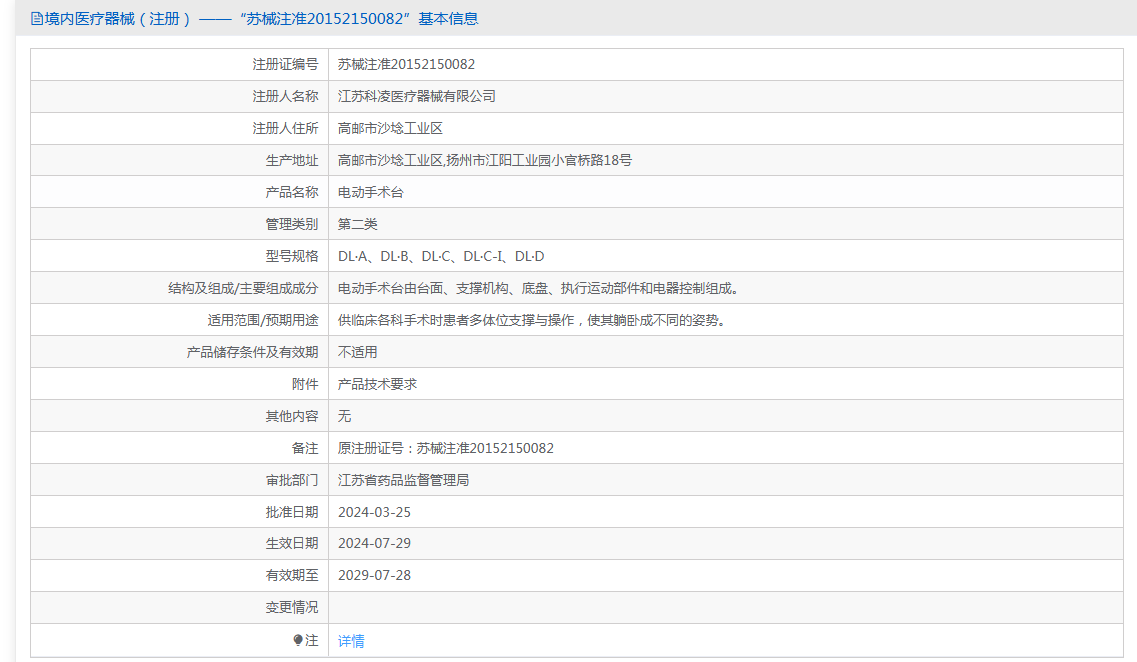The image size is (1137, 662).
Task: Click the 适用范围/预期用途 label
Action: click(x=262, y=320)
